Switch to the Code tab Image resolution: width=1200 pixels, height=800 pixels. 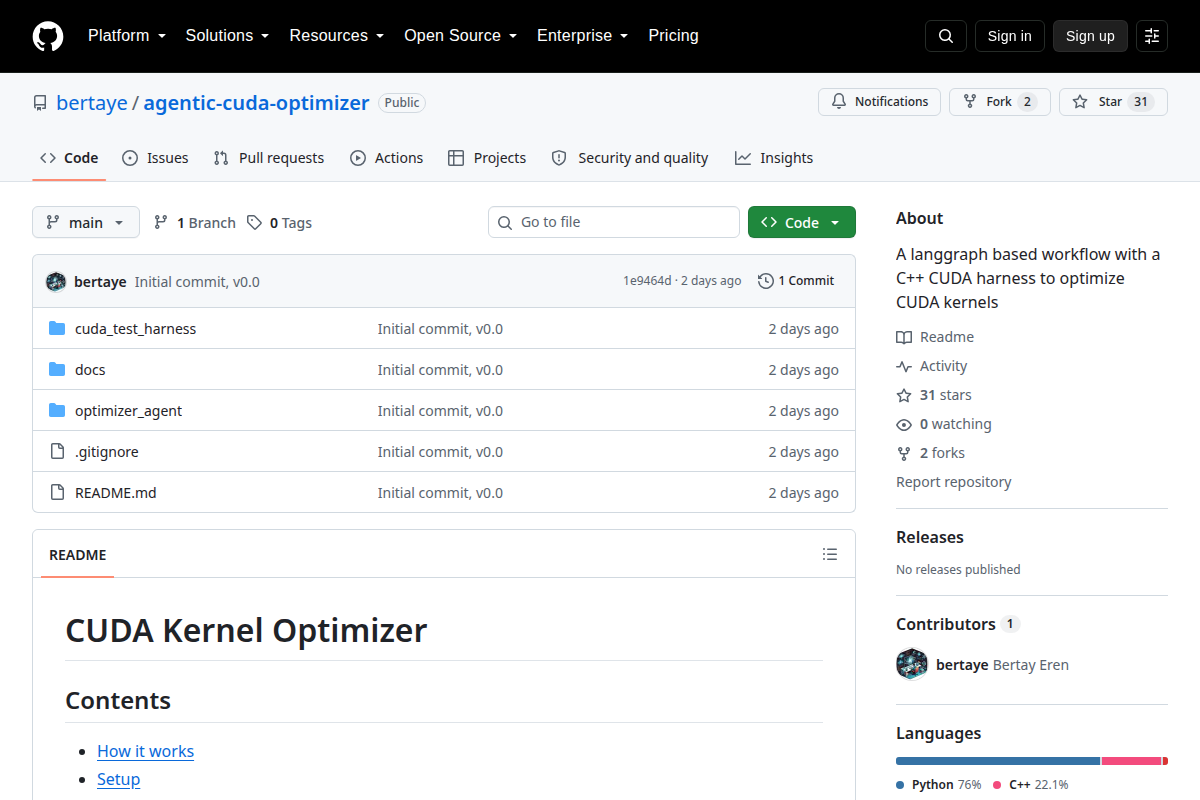click(69, 158)
